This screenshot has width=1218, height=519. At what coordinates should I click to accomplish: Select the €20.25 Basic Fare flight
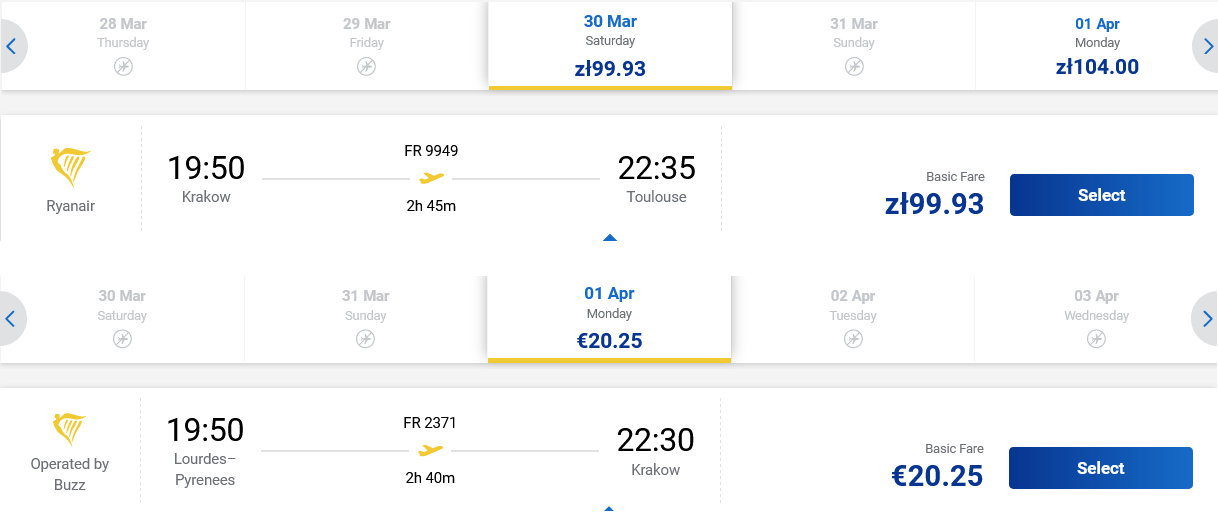click(1101, 468)
